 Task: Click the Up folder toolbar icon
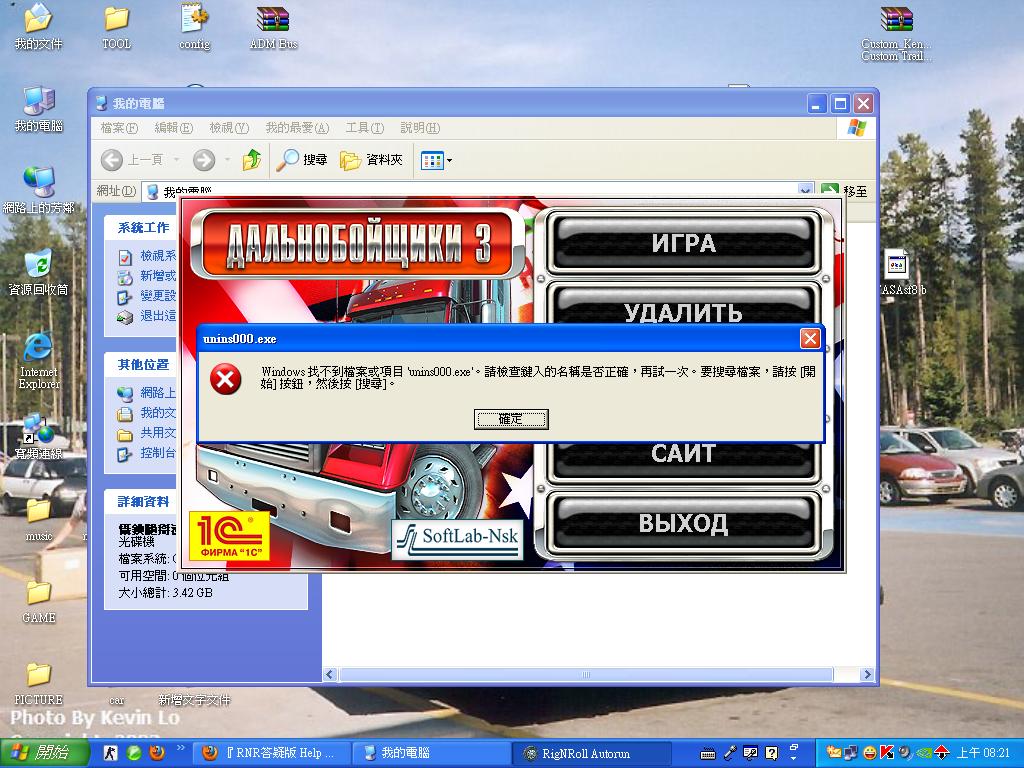click(252, 159)
